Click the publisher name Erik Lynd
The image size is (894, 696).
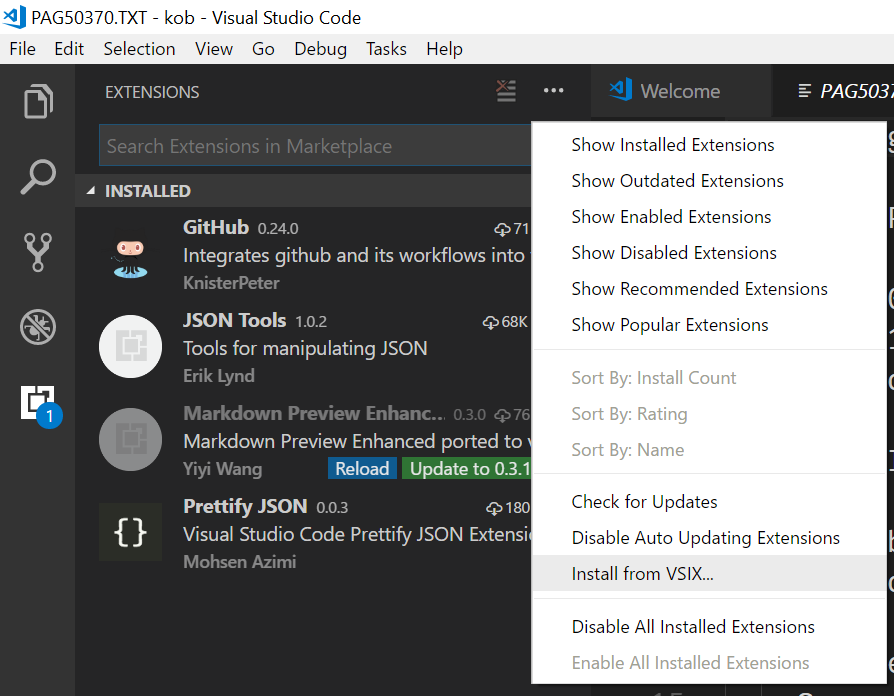(x=219, y=376)
